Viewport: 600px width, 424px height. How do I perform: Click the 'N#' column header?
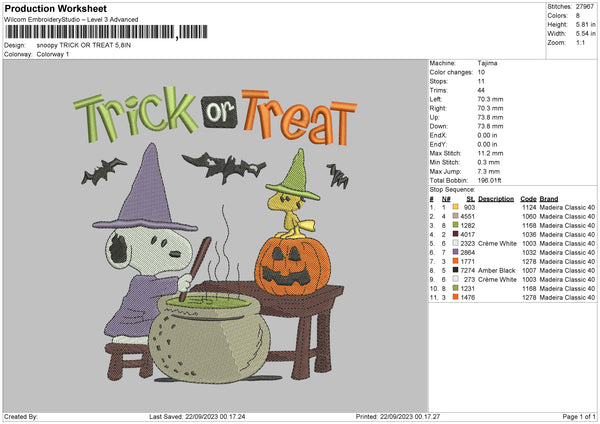click(x=446, y=199)
